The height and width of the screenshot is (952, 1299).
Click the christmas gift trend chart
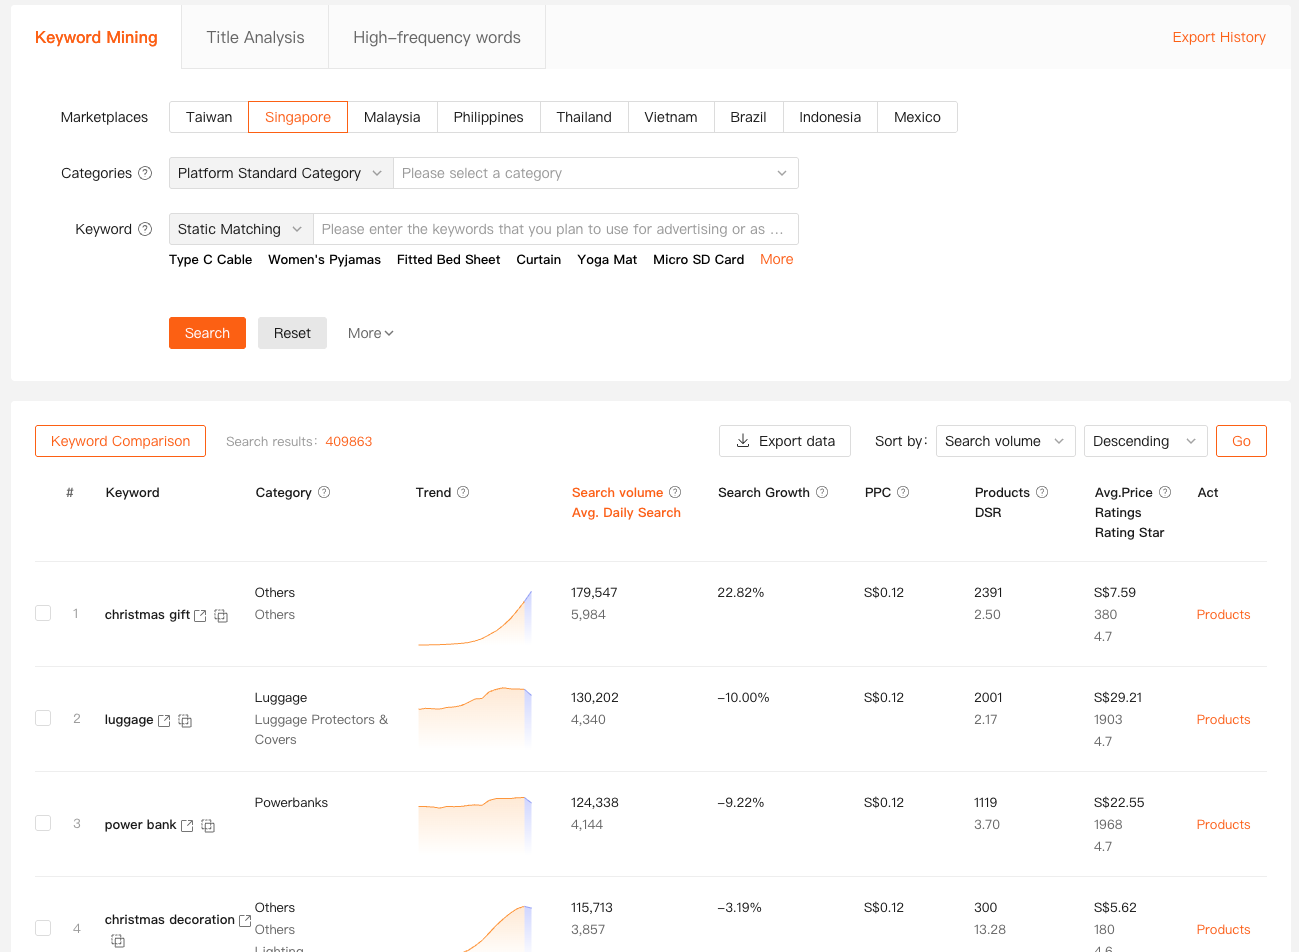475,617
